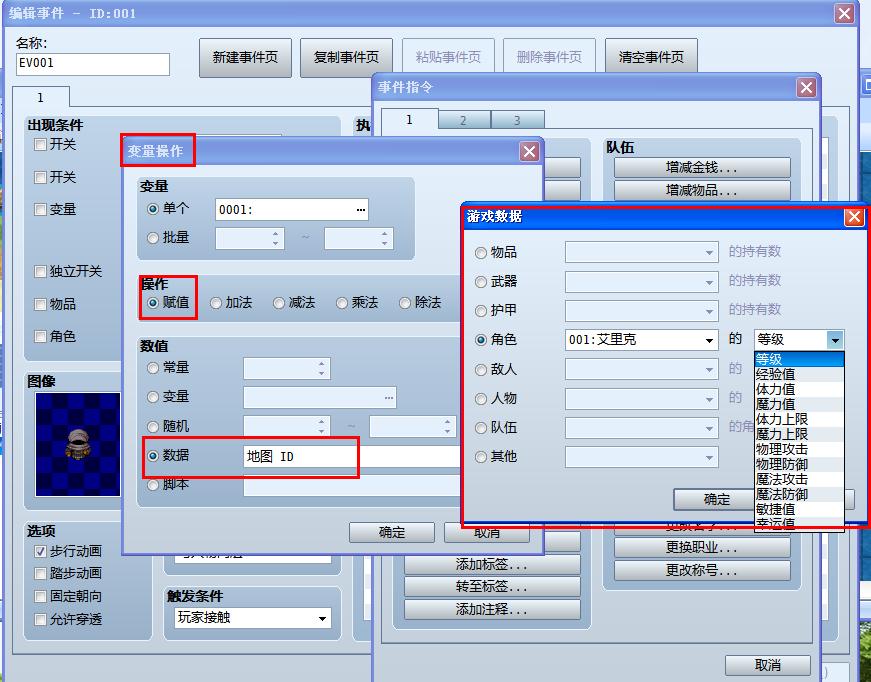Edit the 名称 field containing EV001

coord(93,64)
